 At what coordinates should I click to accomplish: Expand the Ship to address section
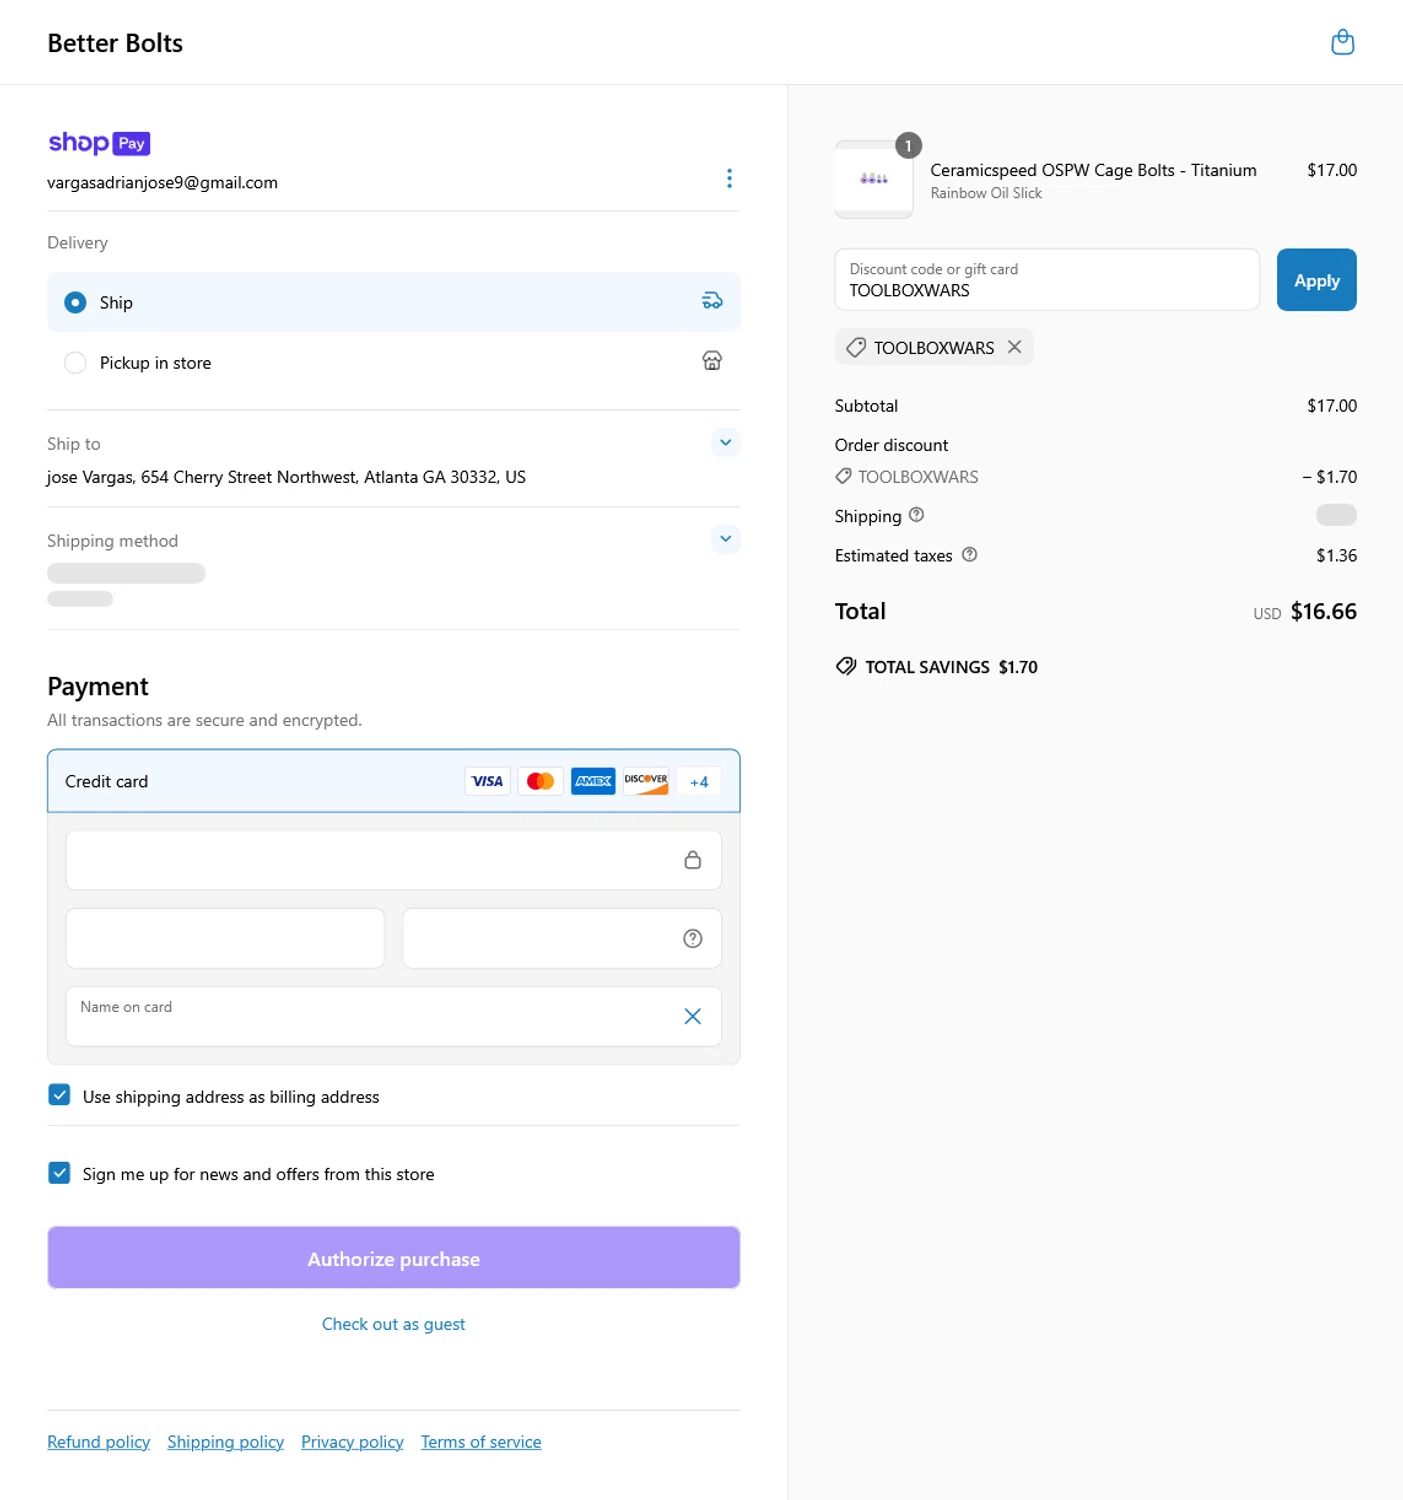click(726, 442)
